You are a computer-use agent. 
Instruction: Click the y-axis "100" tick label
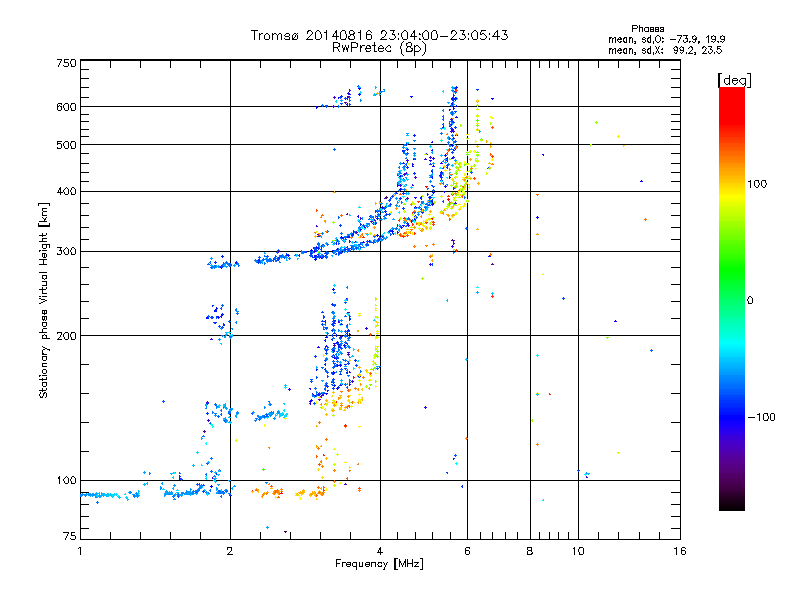point(66,481)
